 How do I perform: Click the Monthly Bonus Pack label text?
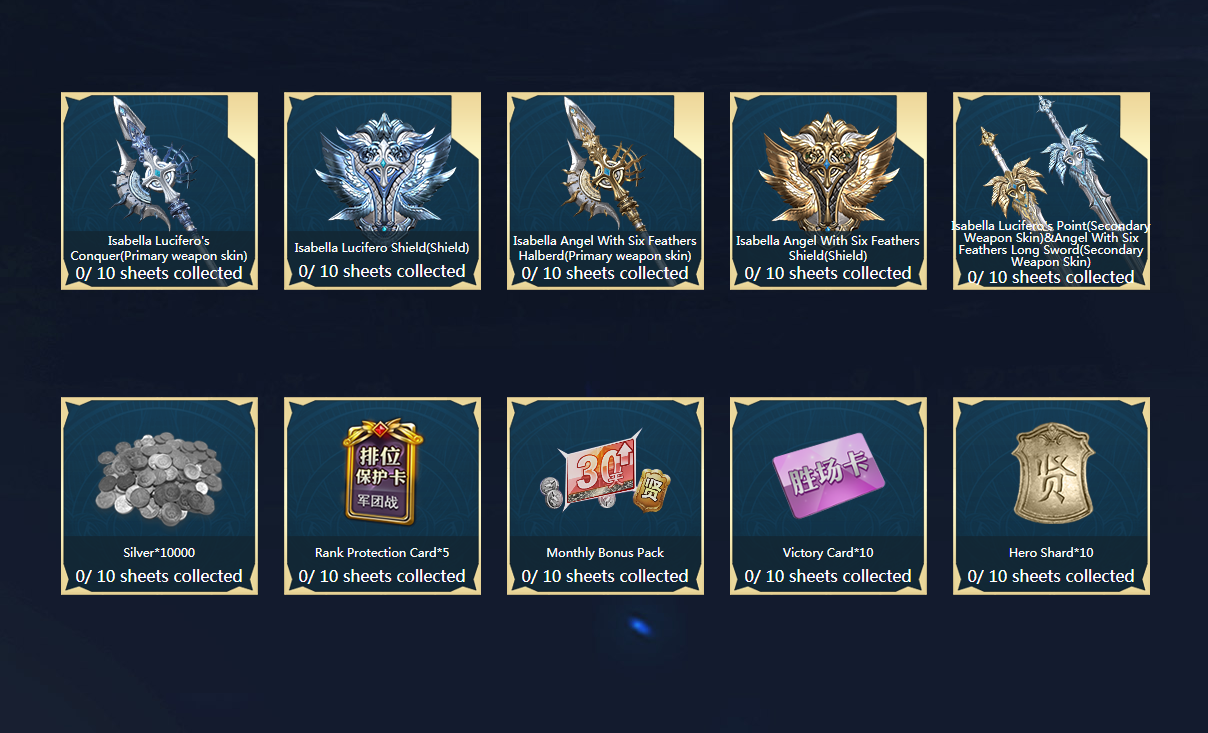(605, 552)
